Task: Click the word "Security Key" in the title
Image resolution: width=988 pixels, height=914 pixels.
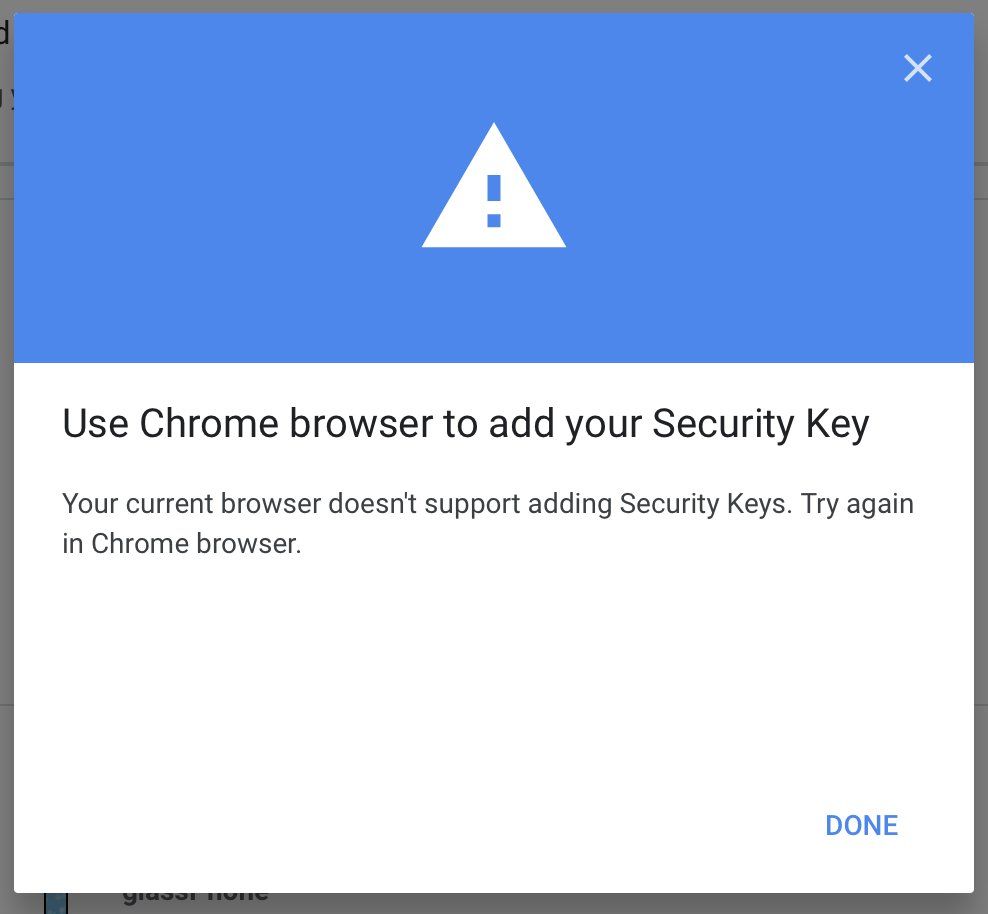Action: point(760,424)
